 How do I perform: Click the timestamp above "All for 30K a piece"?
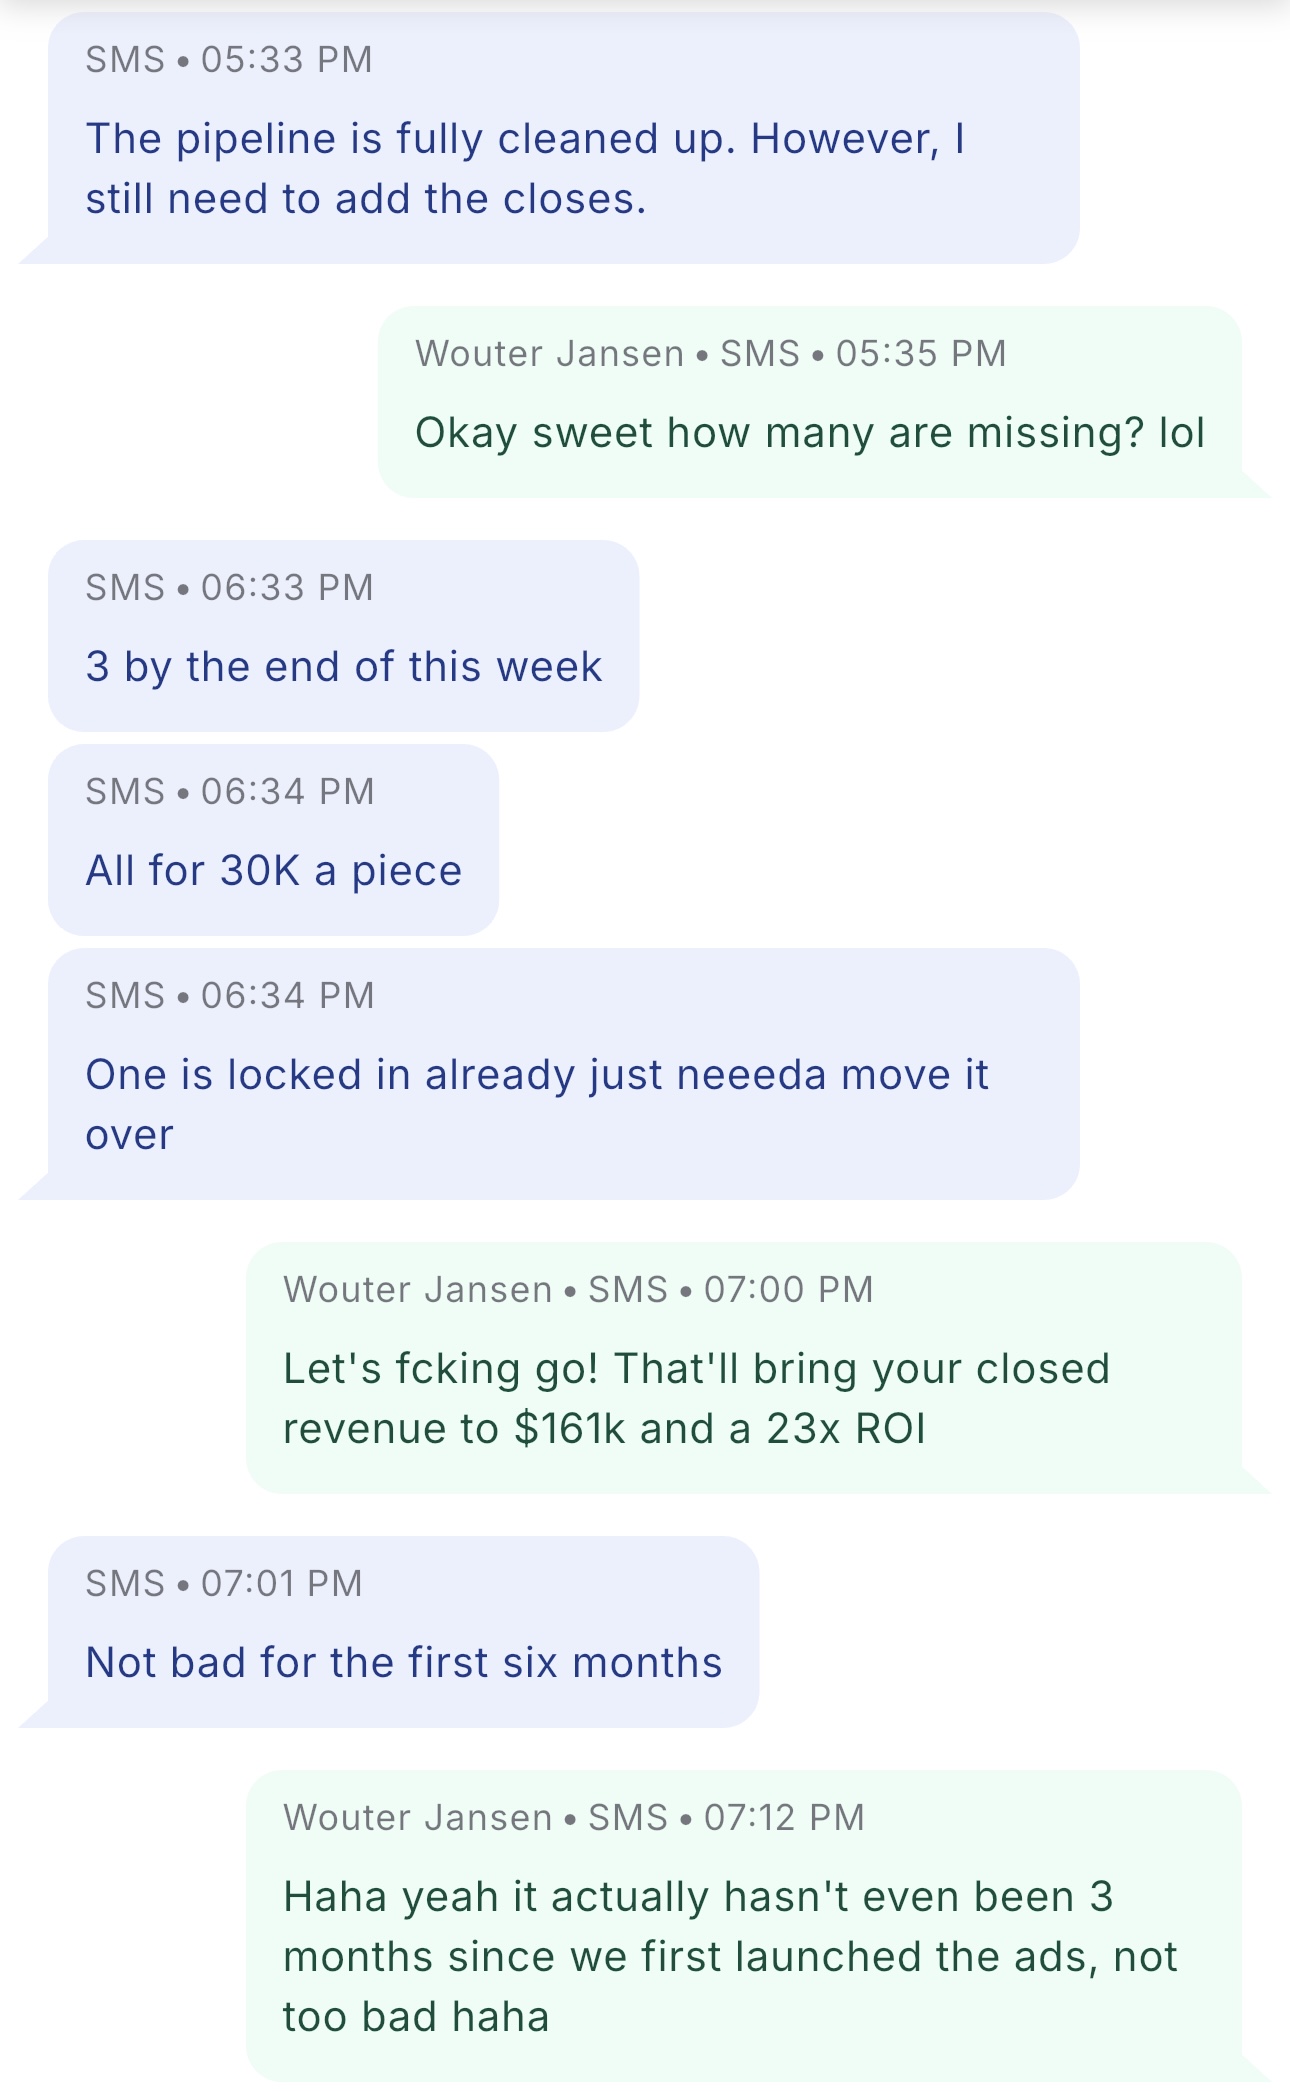click(x=287, y=792)
